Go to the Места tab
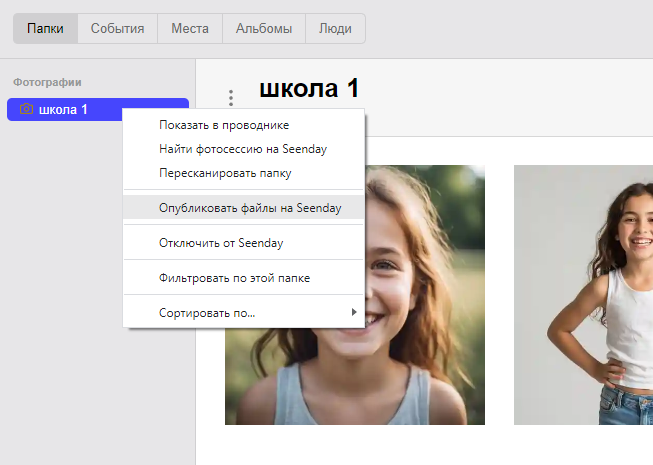 [x=189, y=29]
